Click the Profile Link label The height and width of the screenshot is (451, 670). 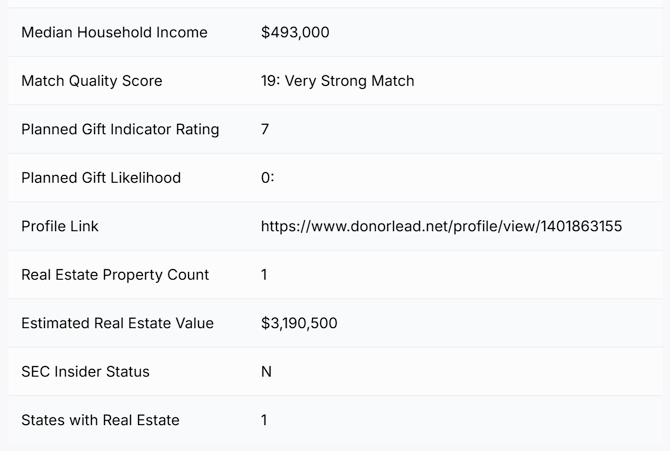[60, 226]
